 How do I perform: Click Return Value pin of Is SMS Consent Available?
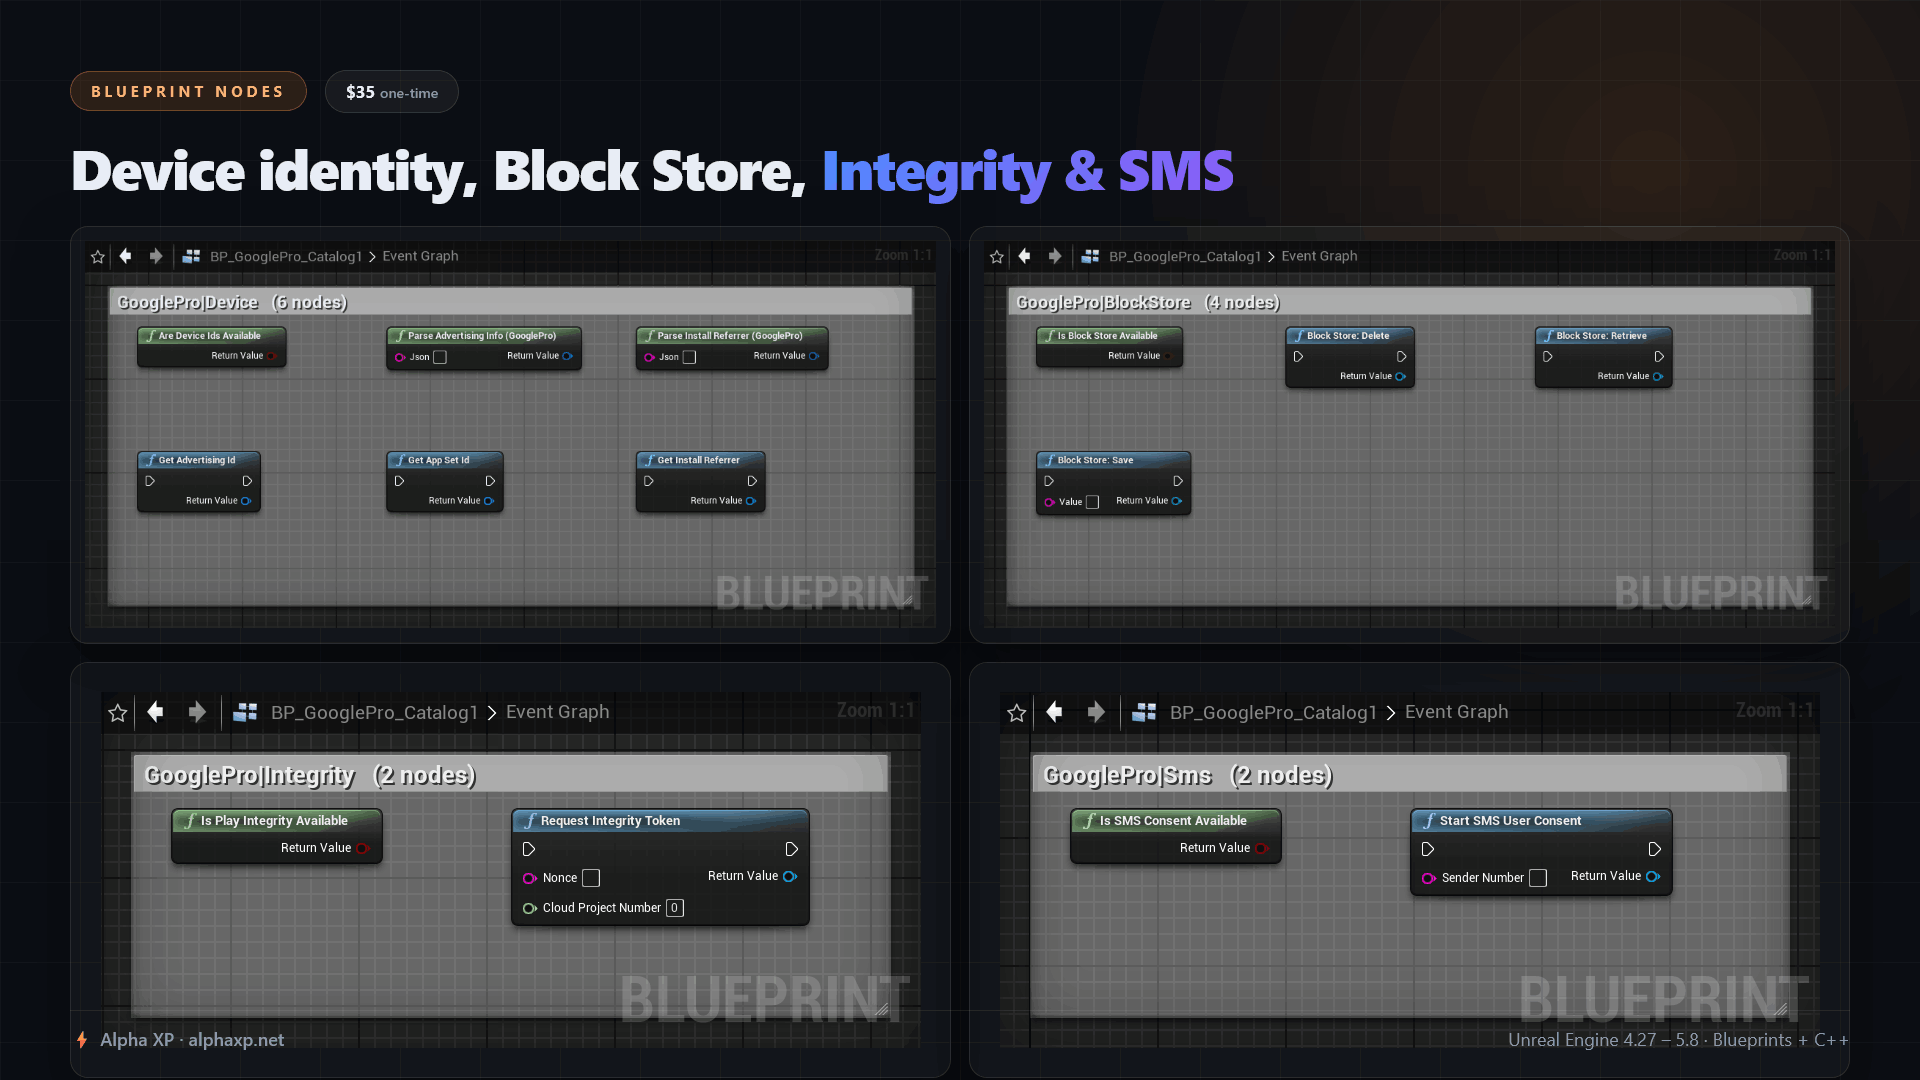click(1261, 848)
